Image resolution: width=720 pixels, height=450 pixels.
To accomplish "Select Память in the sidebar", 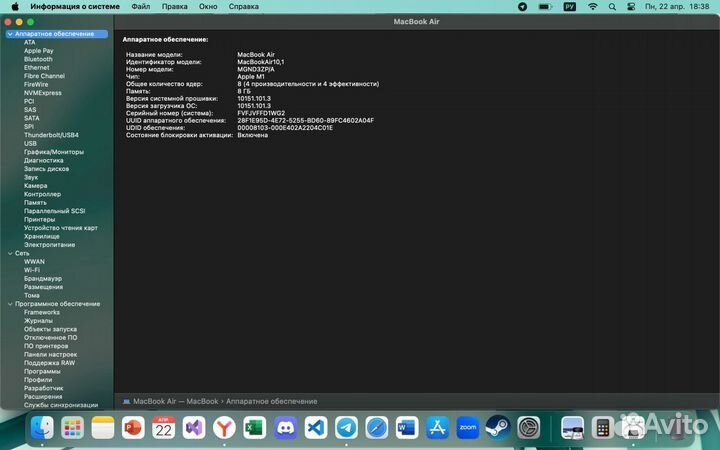I will click(35, 202).
